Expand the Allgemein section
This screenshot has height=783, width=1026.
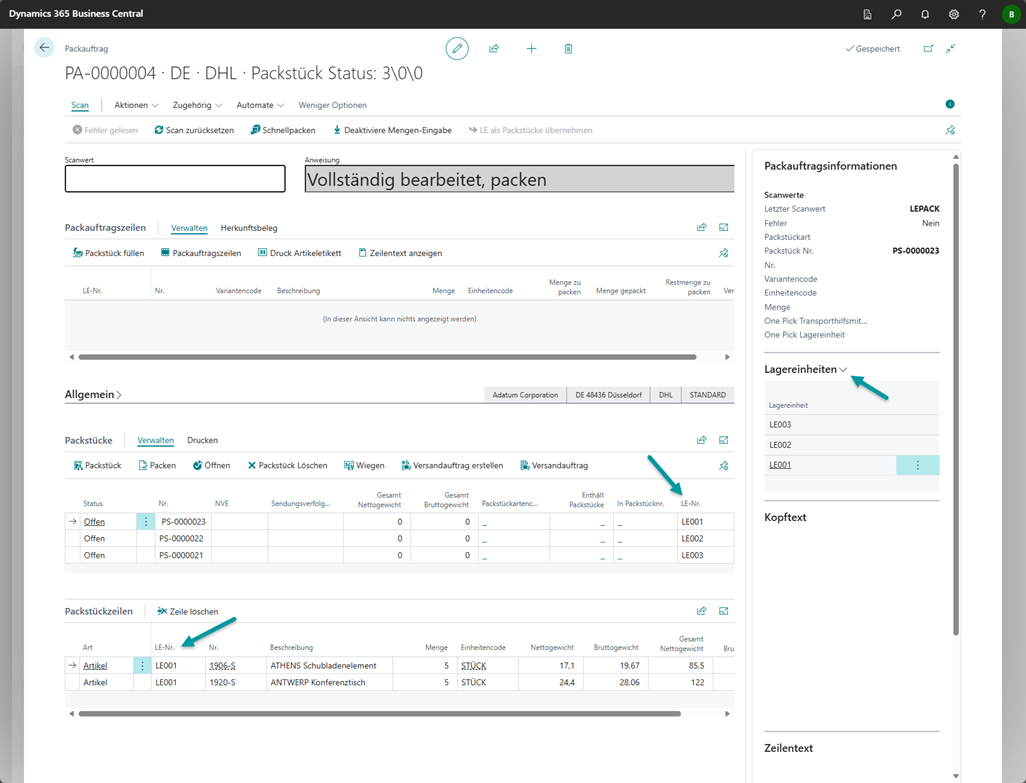click(x=93, y=395)
